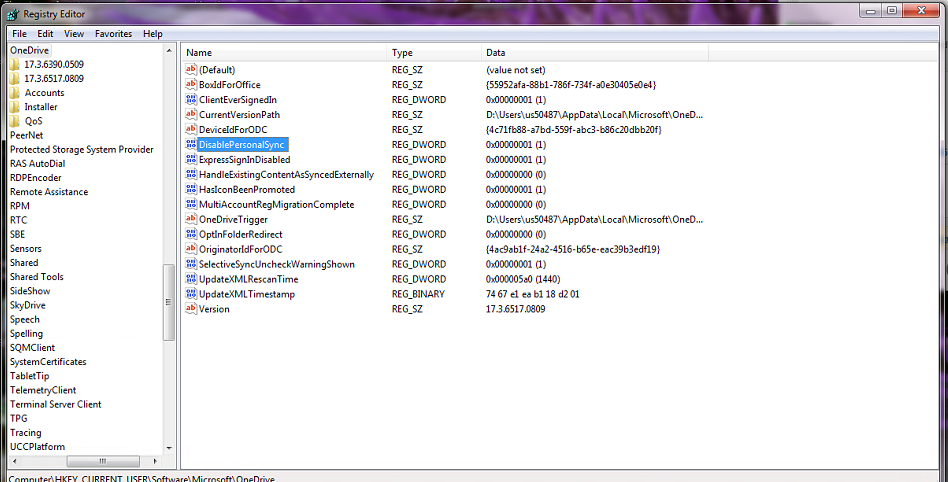Open the Edit menu
Screen dimensions: 948x482
click(45, 34)
